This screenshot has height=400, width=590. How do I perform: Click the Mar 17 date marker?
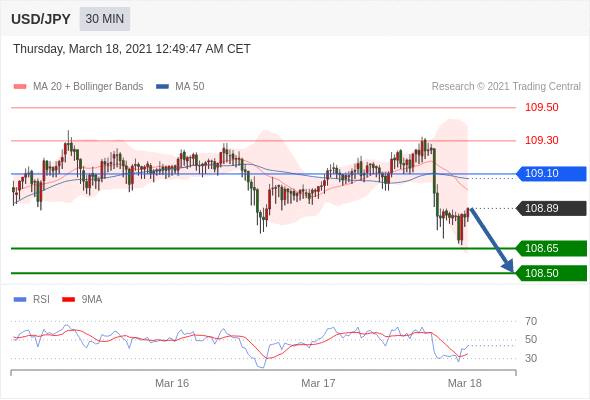pos(318,383)
